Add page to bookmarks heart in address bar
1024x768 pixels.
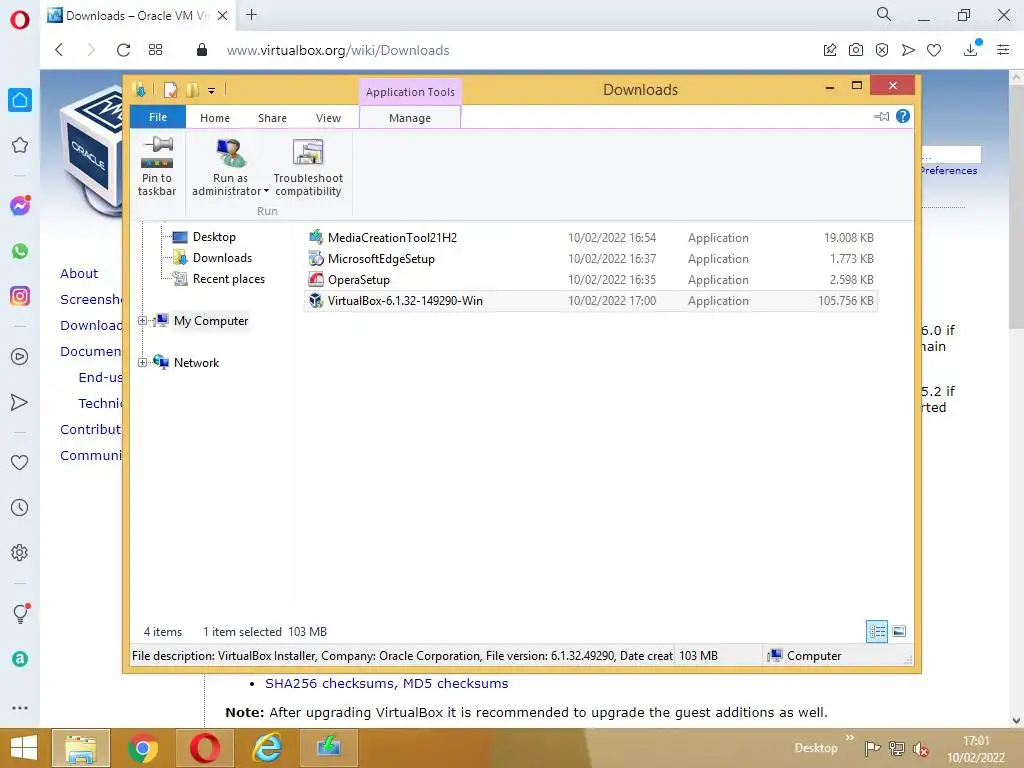pyautogui.click(x=934, y=50)
